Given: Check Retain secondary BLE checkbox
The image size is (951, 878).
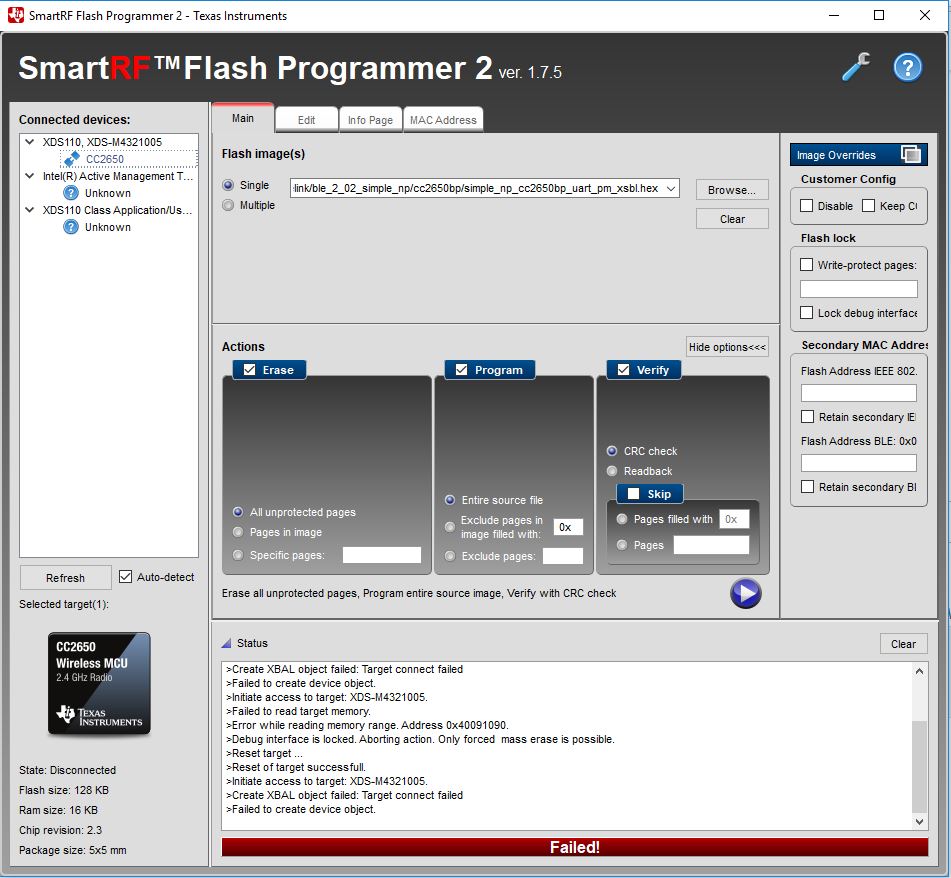Looking at the screenshot, I should [807, 486].
